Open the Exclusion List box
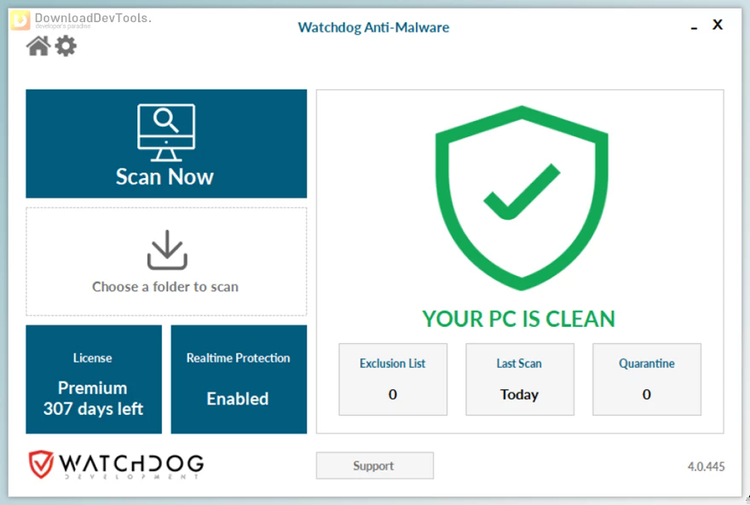The width and height of the screenshot is (750, 505). (x=393, y=379)
